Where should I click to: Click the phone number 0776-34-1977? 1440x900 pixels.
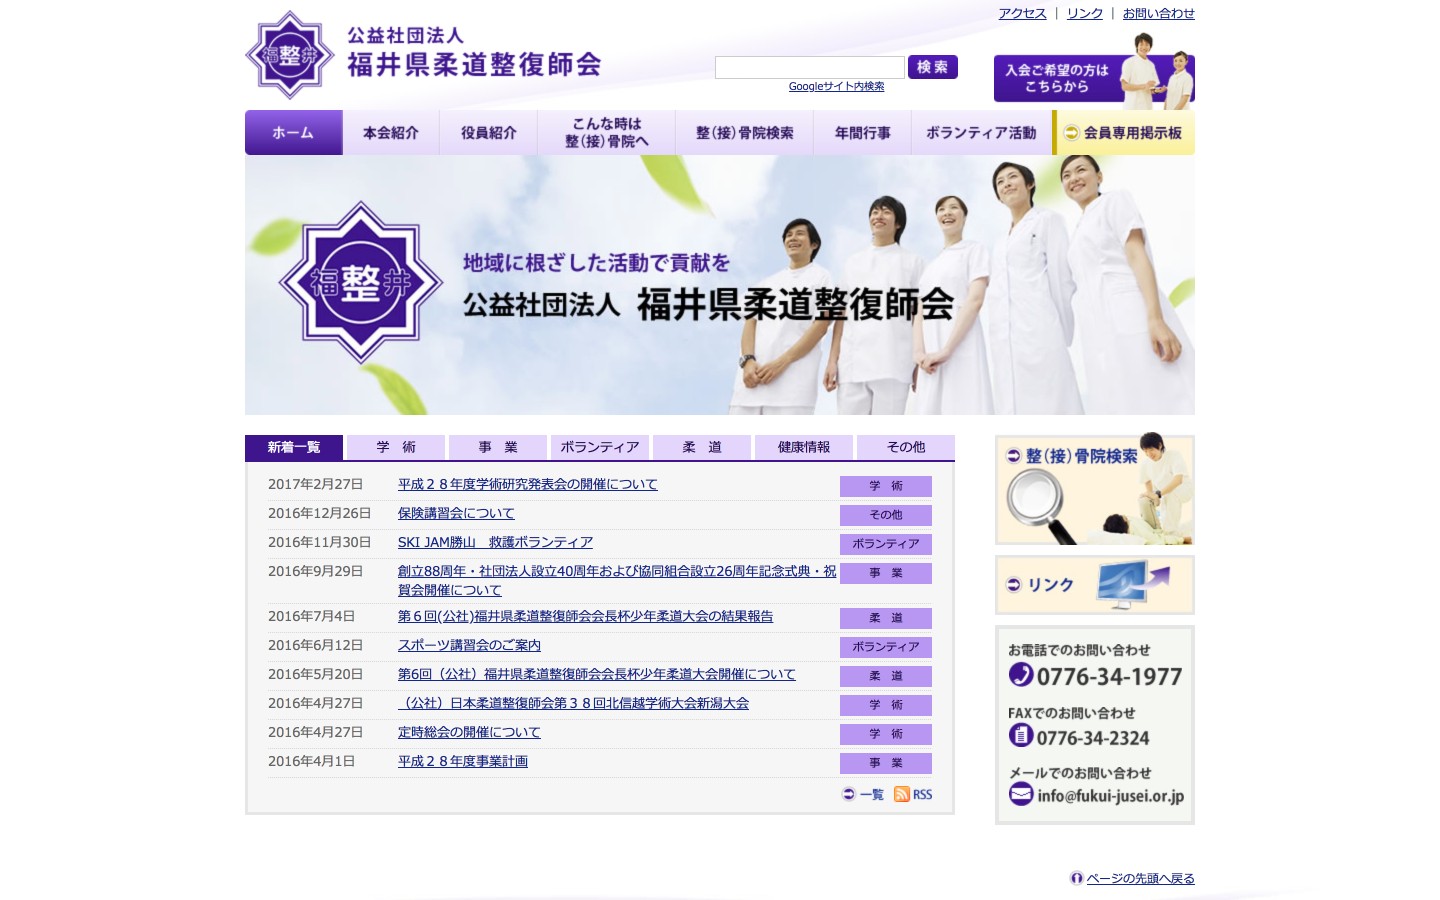(1109, 677)
